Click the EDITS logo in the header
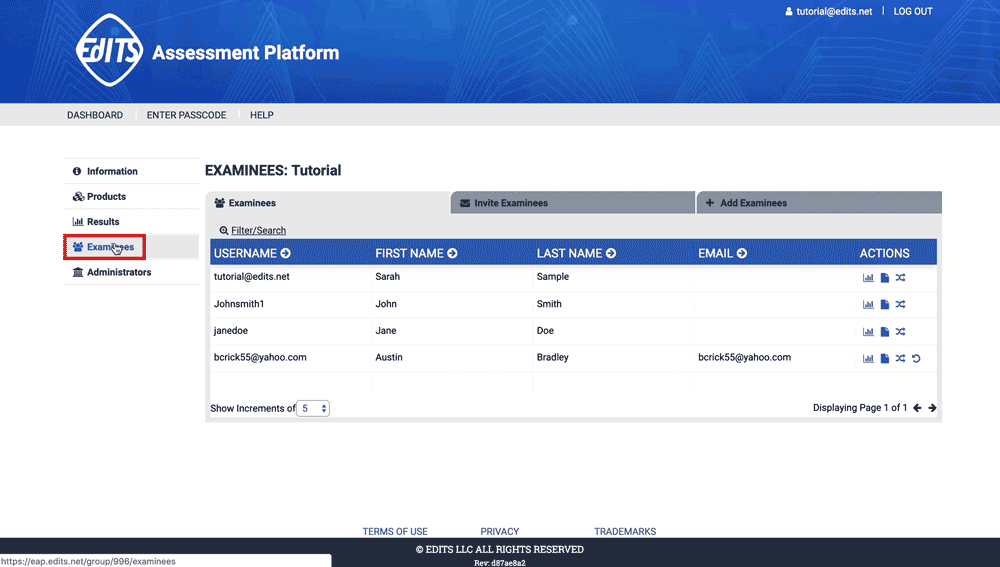Screen dimensions: 1000x567 109,50
